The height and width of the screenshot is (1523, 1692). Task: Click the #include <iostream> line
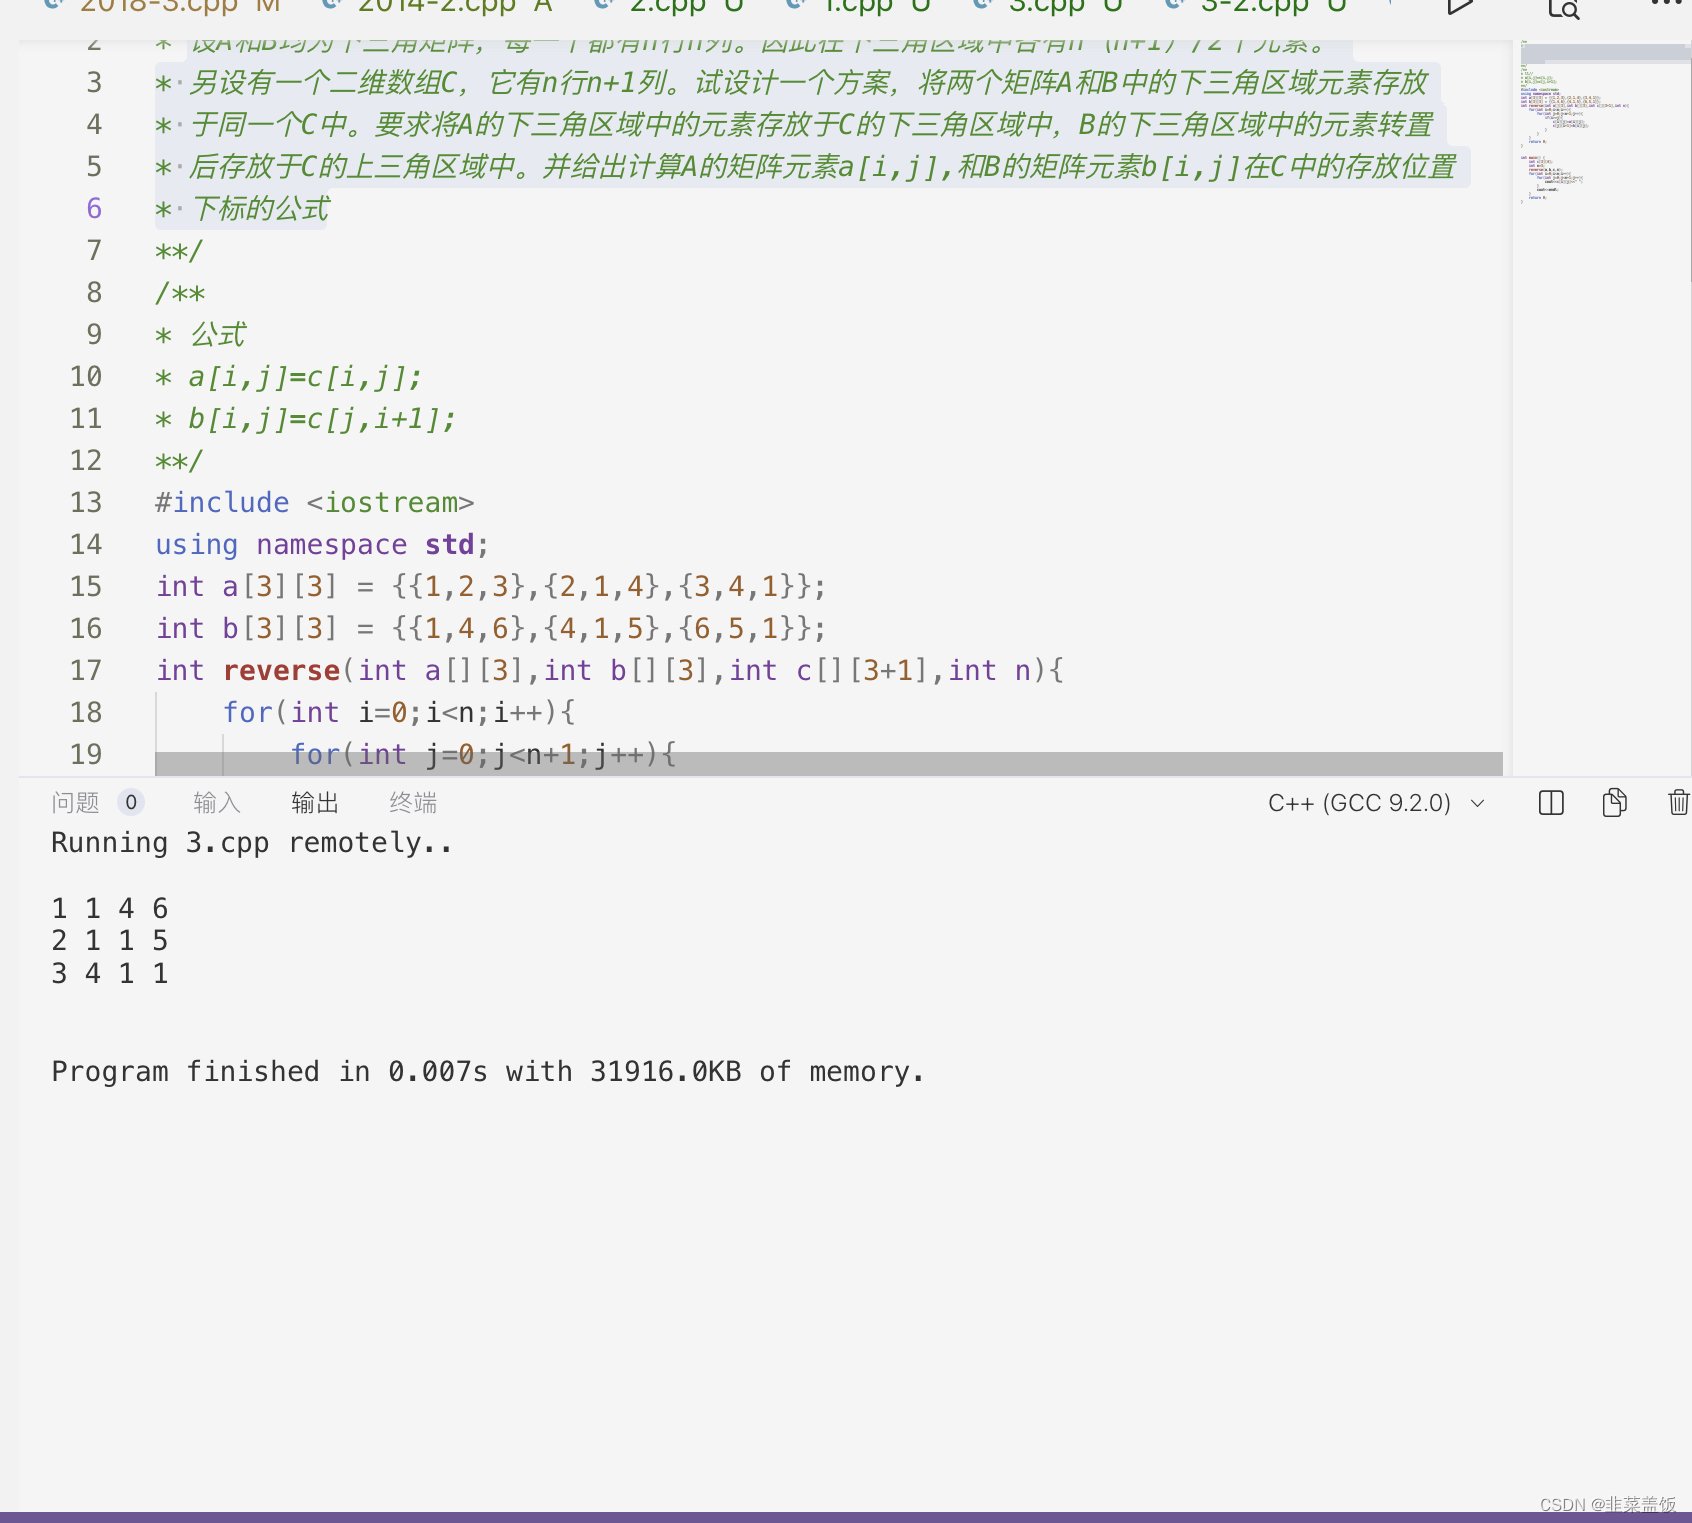coord(314,502)
